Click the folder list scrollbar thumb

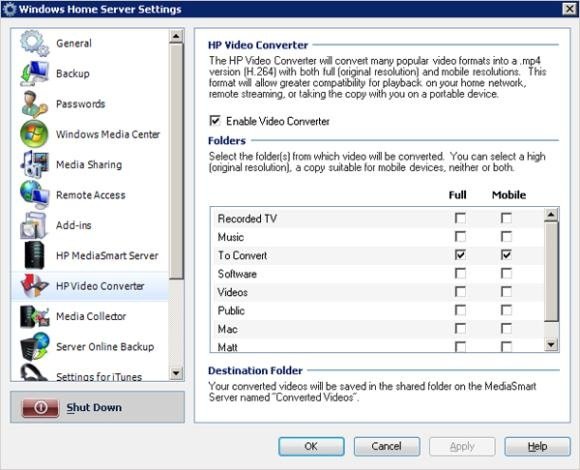tap(551, 272)
